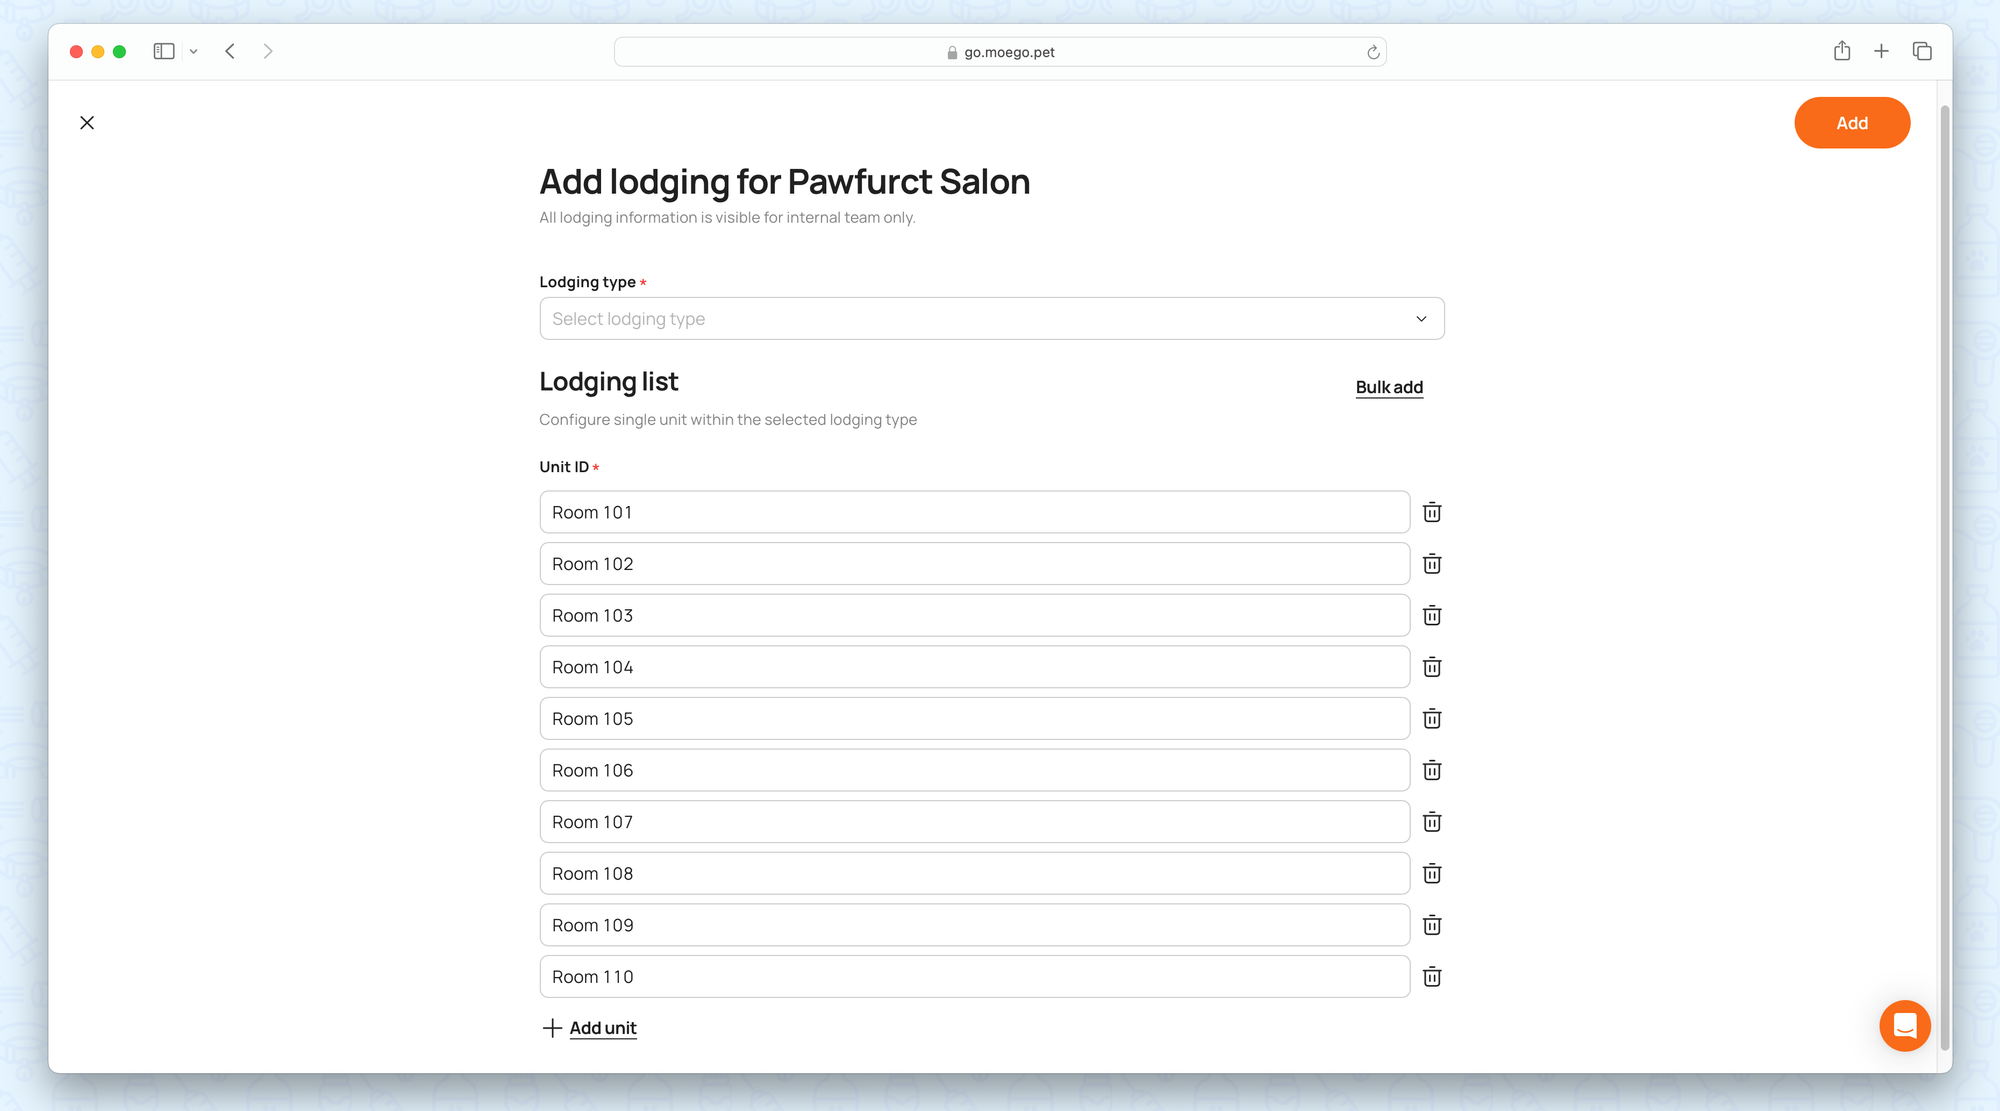2000x1111 pixels.
Task: Click Add unit link
Action: pos(602,1028)
